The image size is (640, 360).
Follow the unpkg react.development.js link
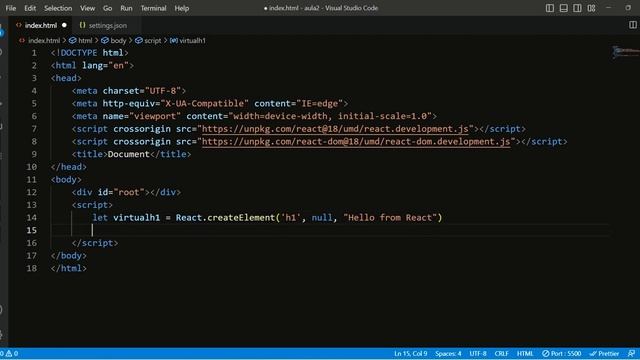click(335, 129)
